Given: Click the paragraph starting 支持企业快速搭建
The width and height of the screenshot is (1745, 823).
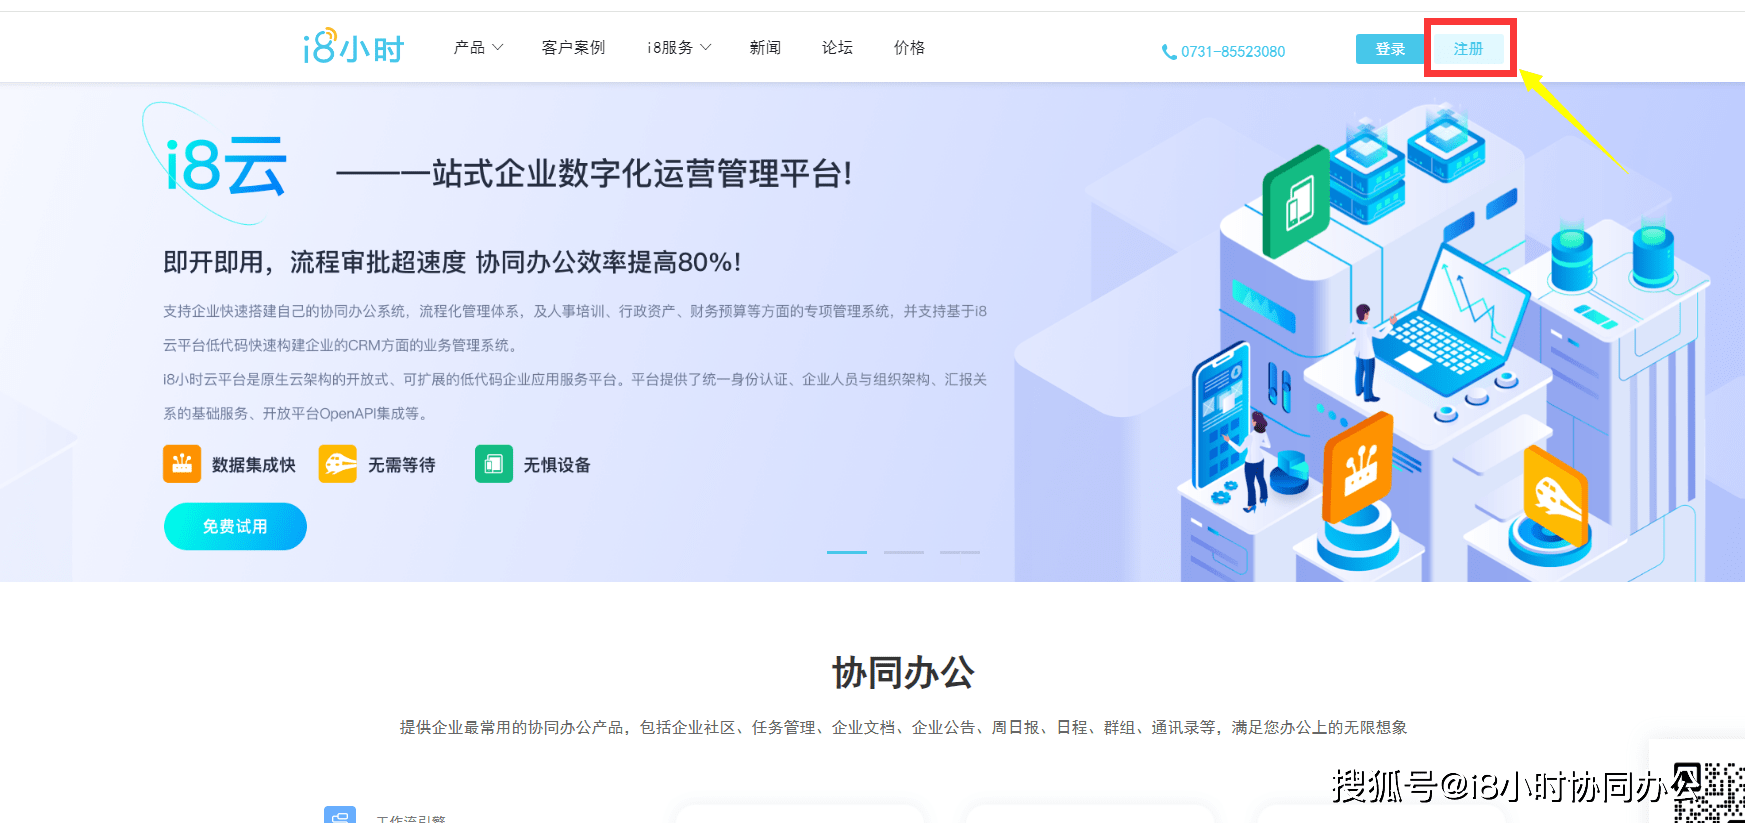Looking at the screenshot, I should (x=575, y=328).
